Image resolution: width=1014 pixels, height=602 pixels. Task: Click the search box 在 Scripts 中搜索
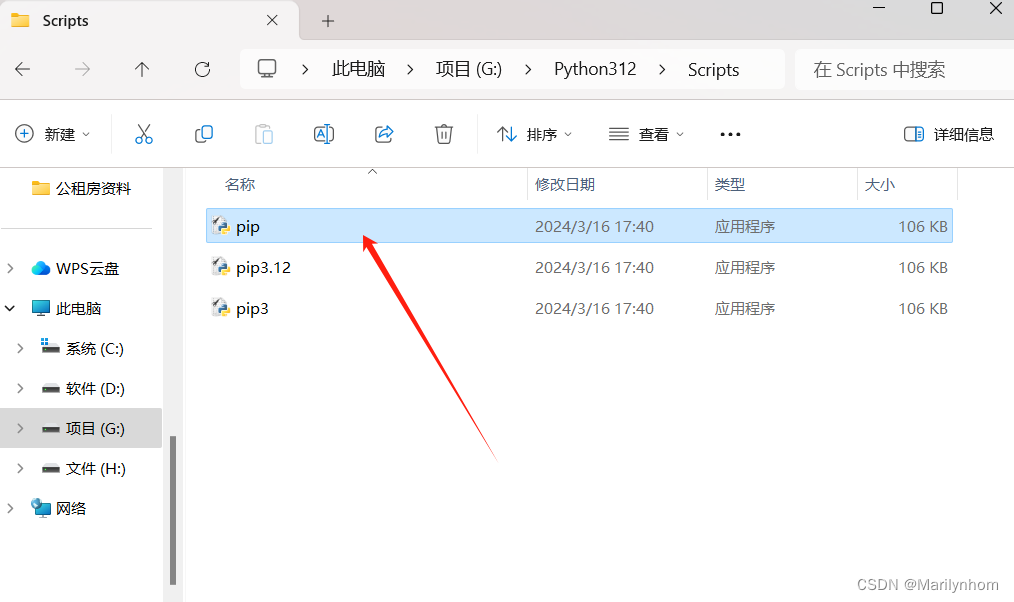(x=904, y=69)
